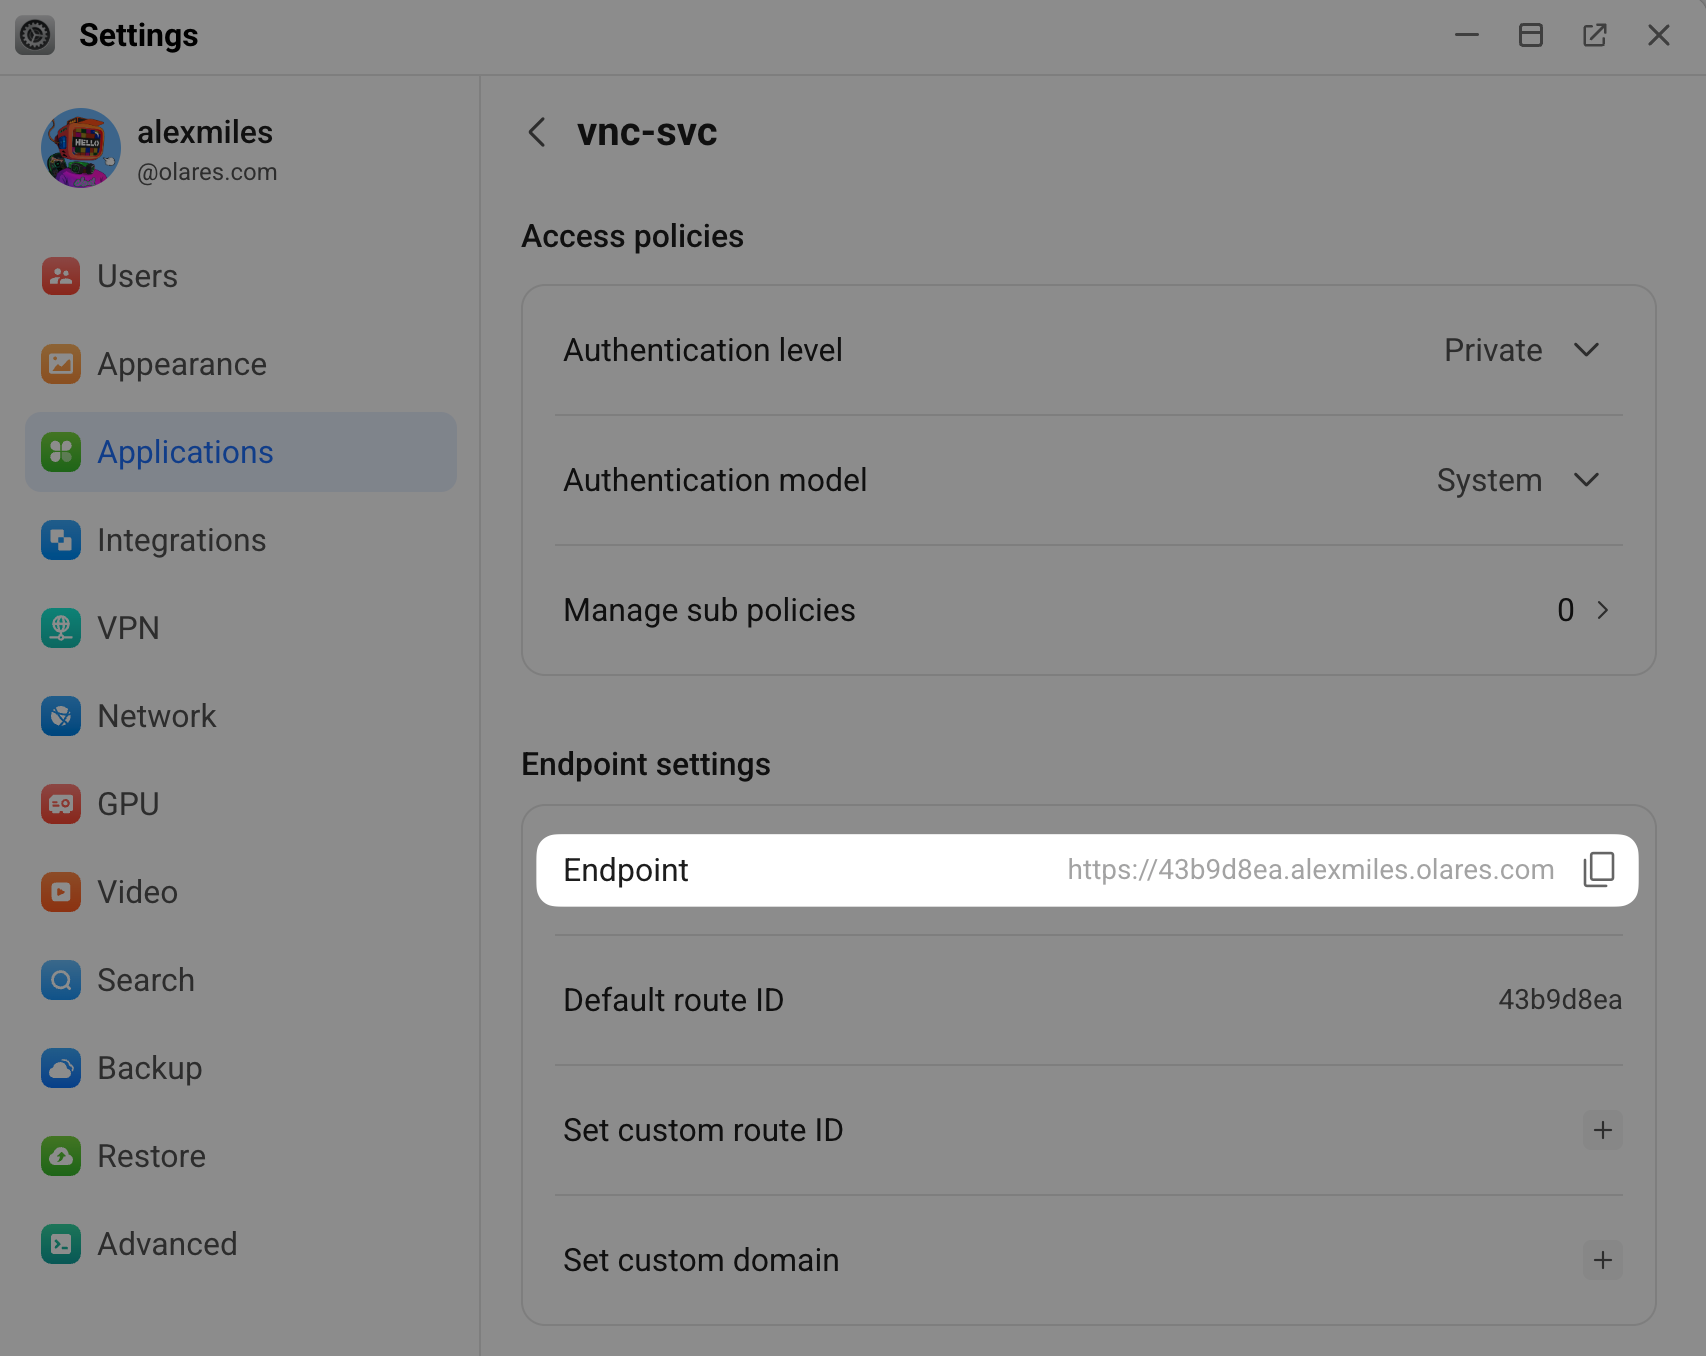Image resolution: width=1706 pixels, height=1356 pixels.
Task: Select Network in the sidebar
Action: click(156, 716)
